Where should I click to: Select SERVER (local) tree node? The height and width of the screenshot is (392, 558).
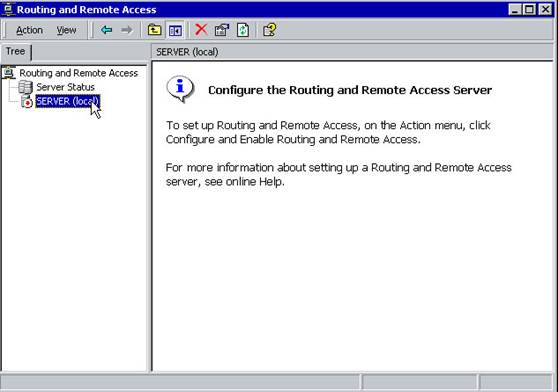tap(68, 101)
